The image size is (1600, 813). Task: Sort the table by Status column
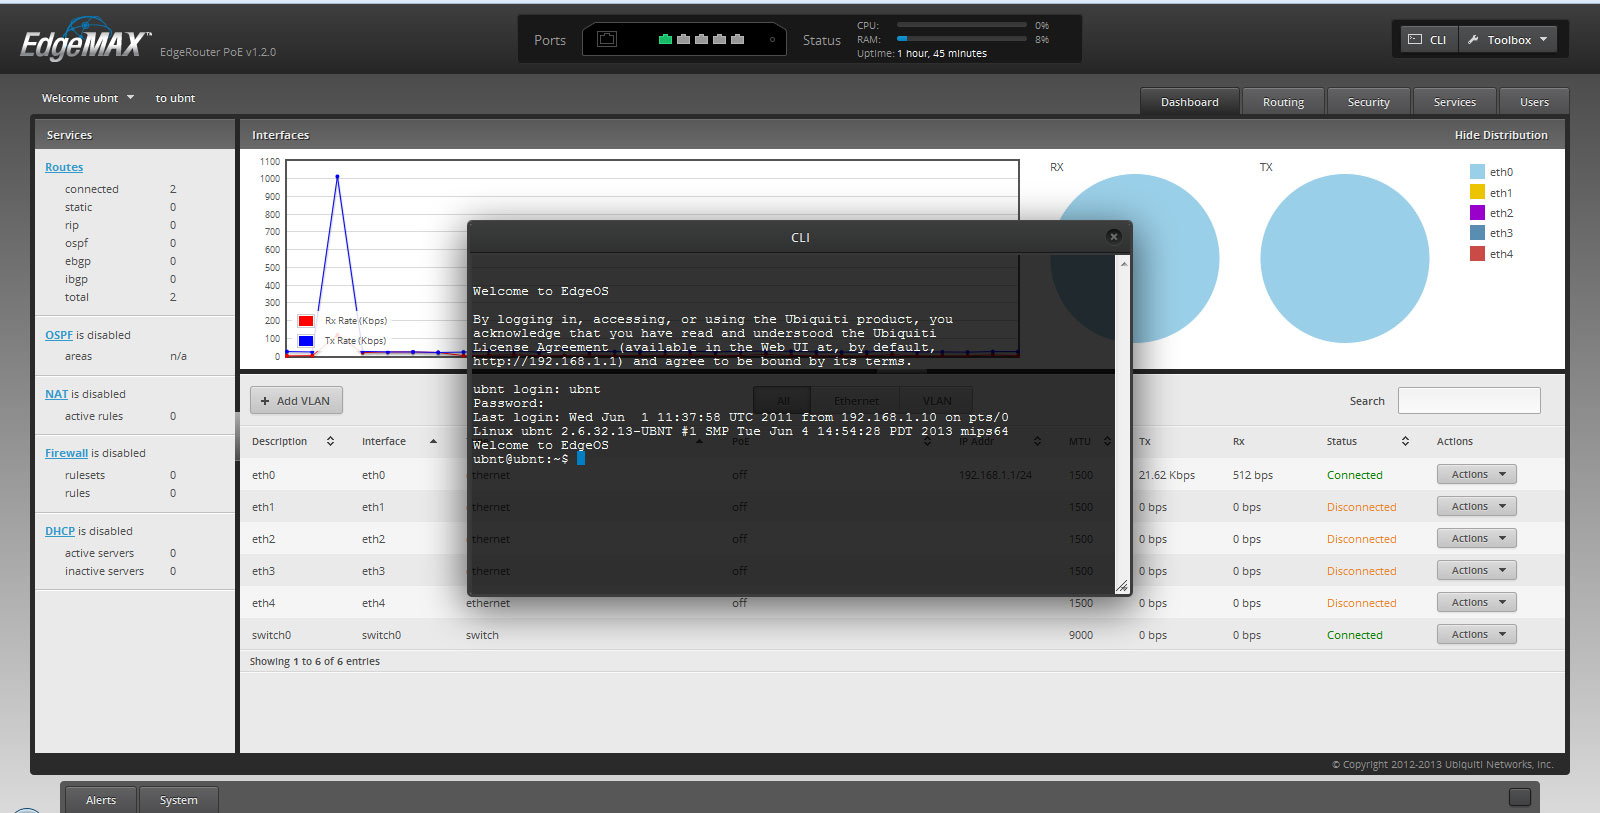click(1404, 441)
